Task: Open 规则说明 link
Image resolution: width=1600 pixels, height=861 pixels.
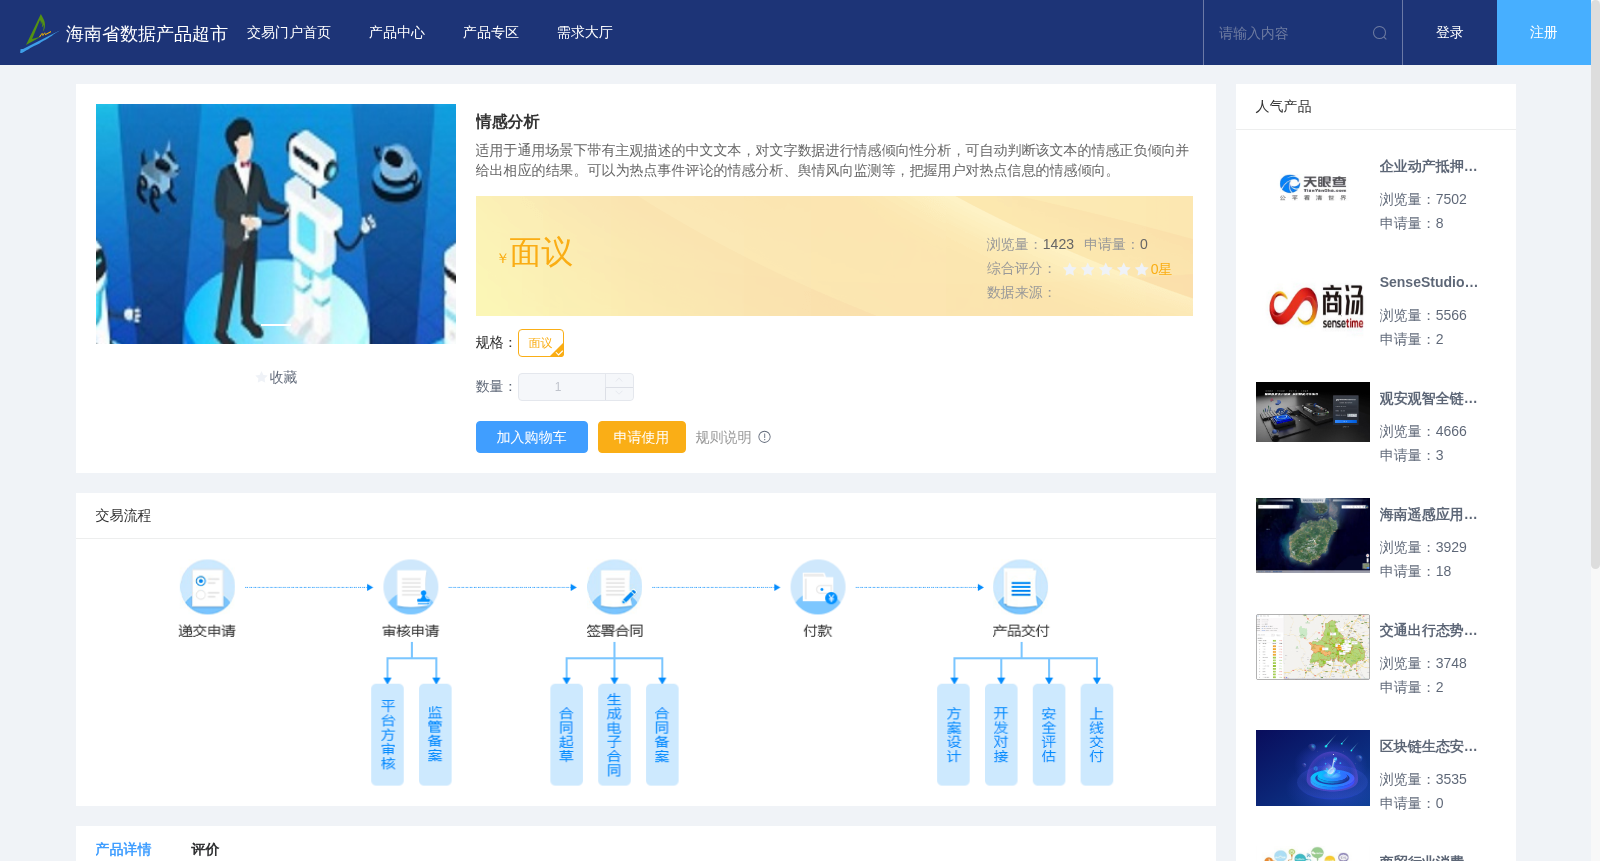Action: 723,437
